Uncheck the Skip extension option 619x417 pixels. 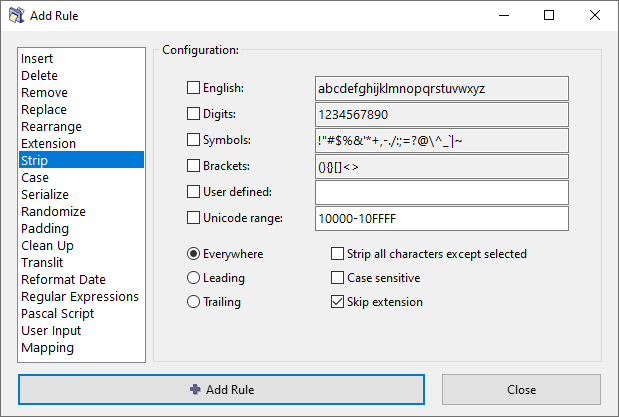pos(337,302)
